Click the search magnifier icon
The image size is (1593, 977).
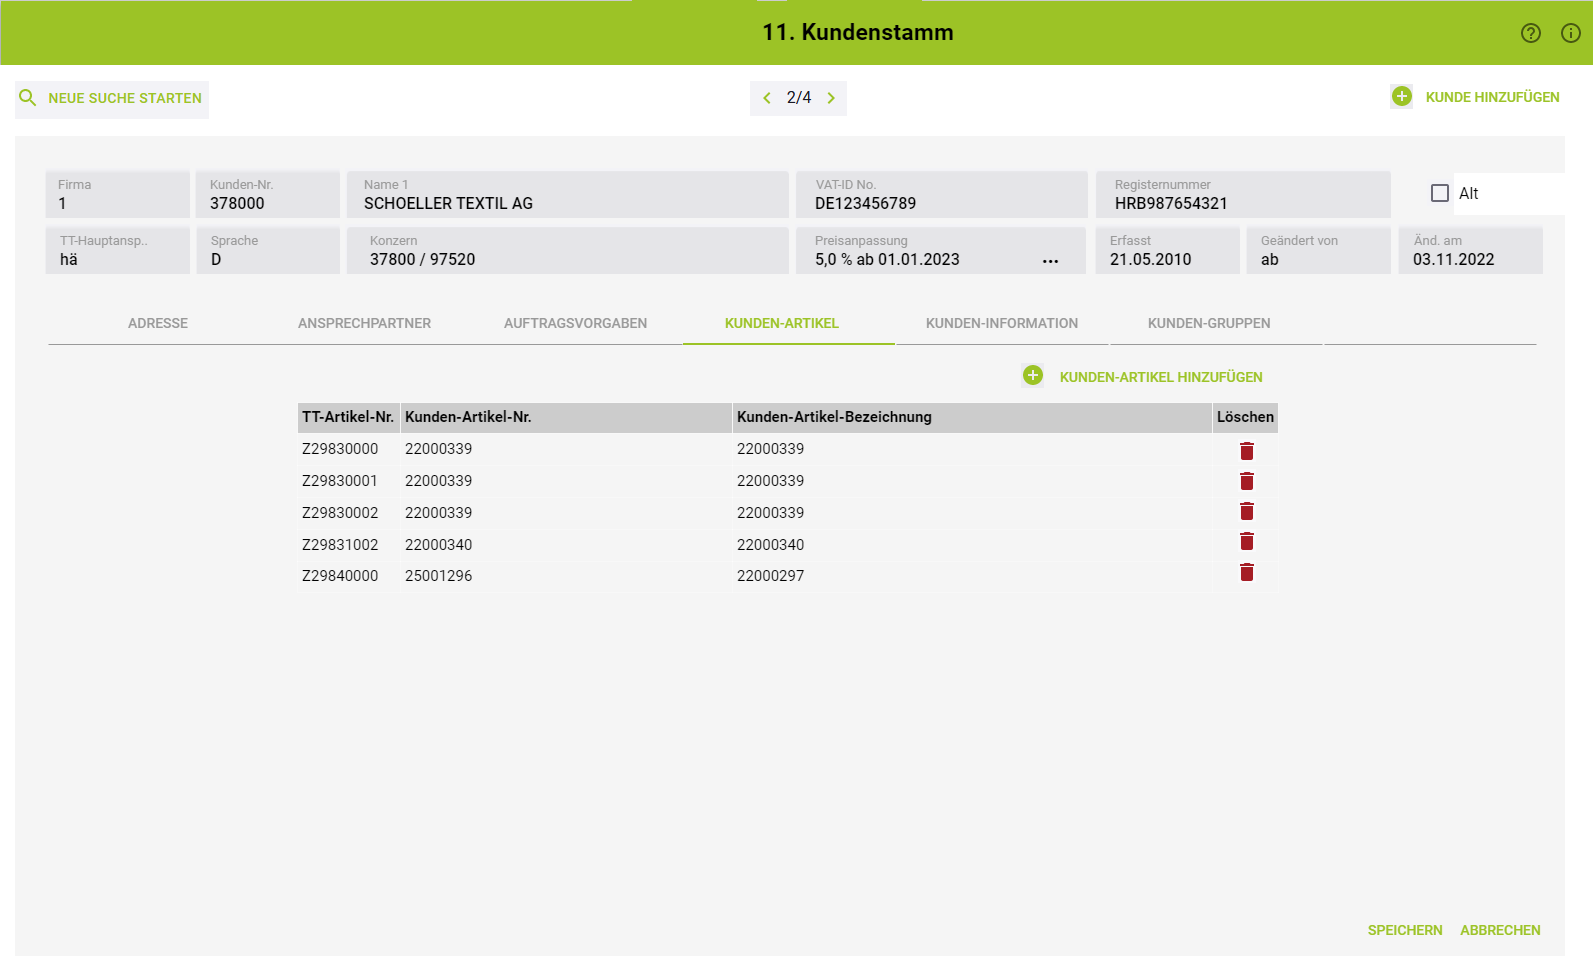point(28,98)
